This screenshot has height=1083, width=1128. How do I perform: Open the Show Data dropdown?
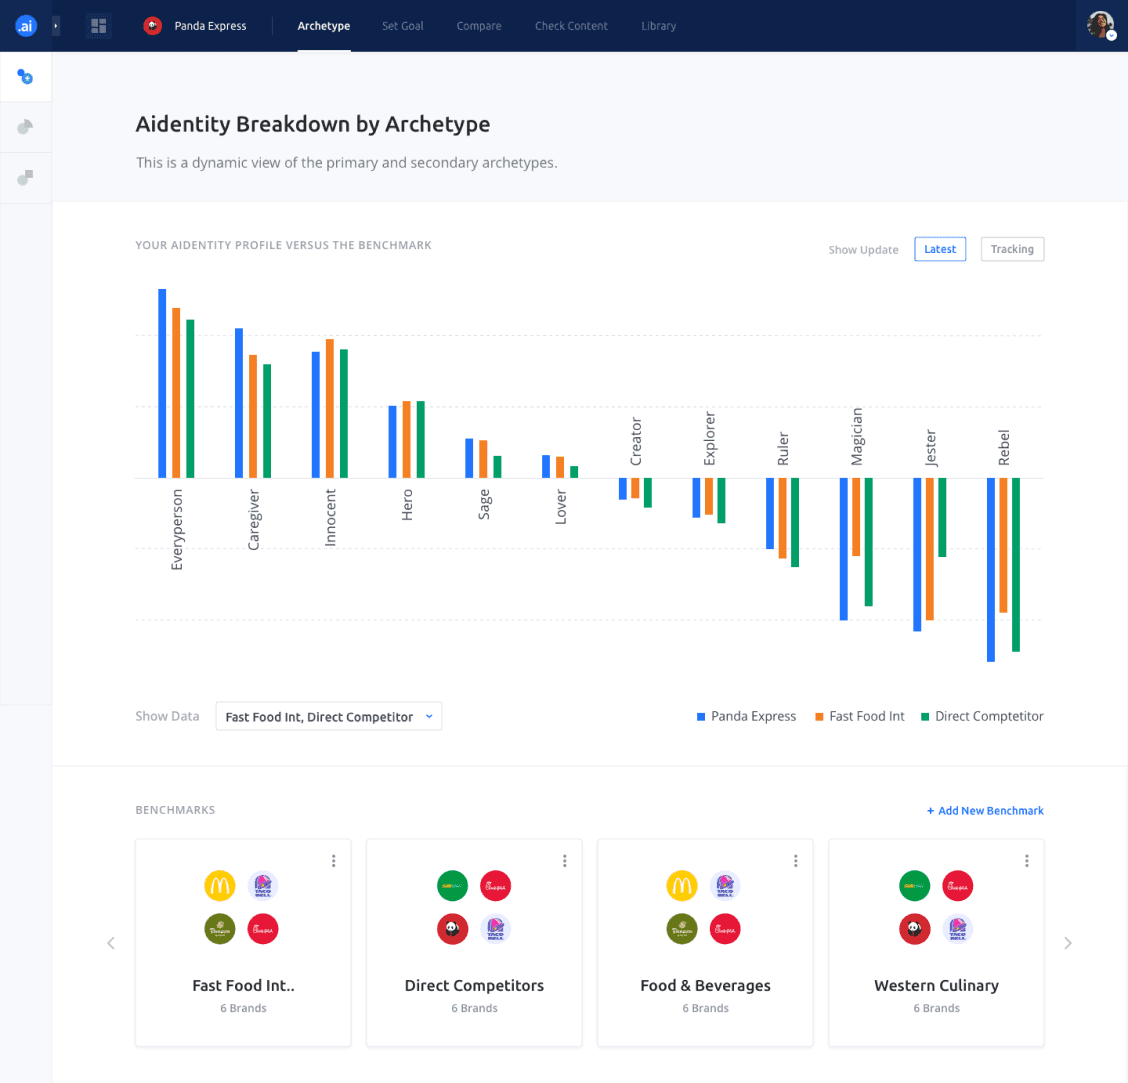coord(329,717)
